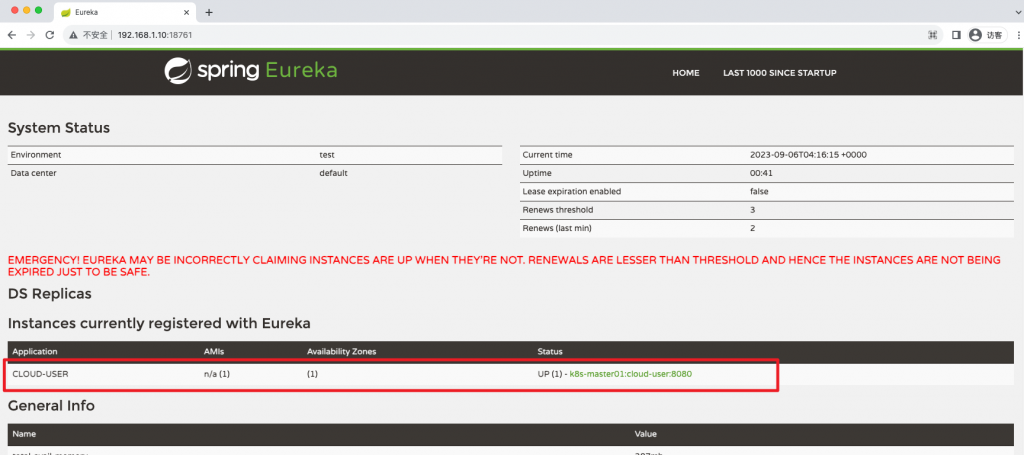The width and height of the screenshot is (1024, 455).
Task: Click the Spring Eureka logo
Action: click(x=251, y=71)
